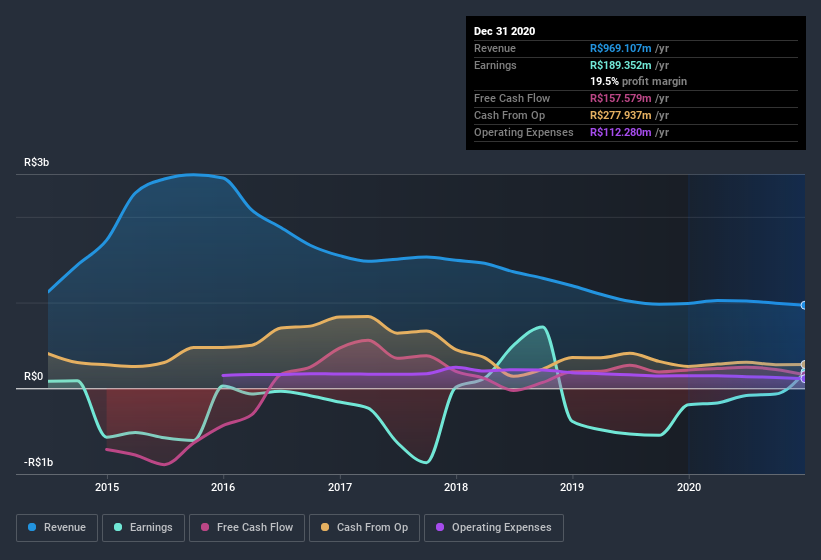Select the 2018 label on the time axis
Screen dimensions: 821x560
point(457,487)
